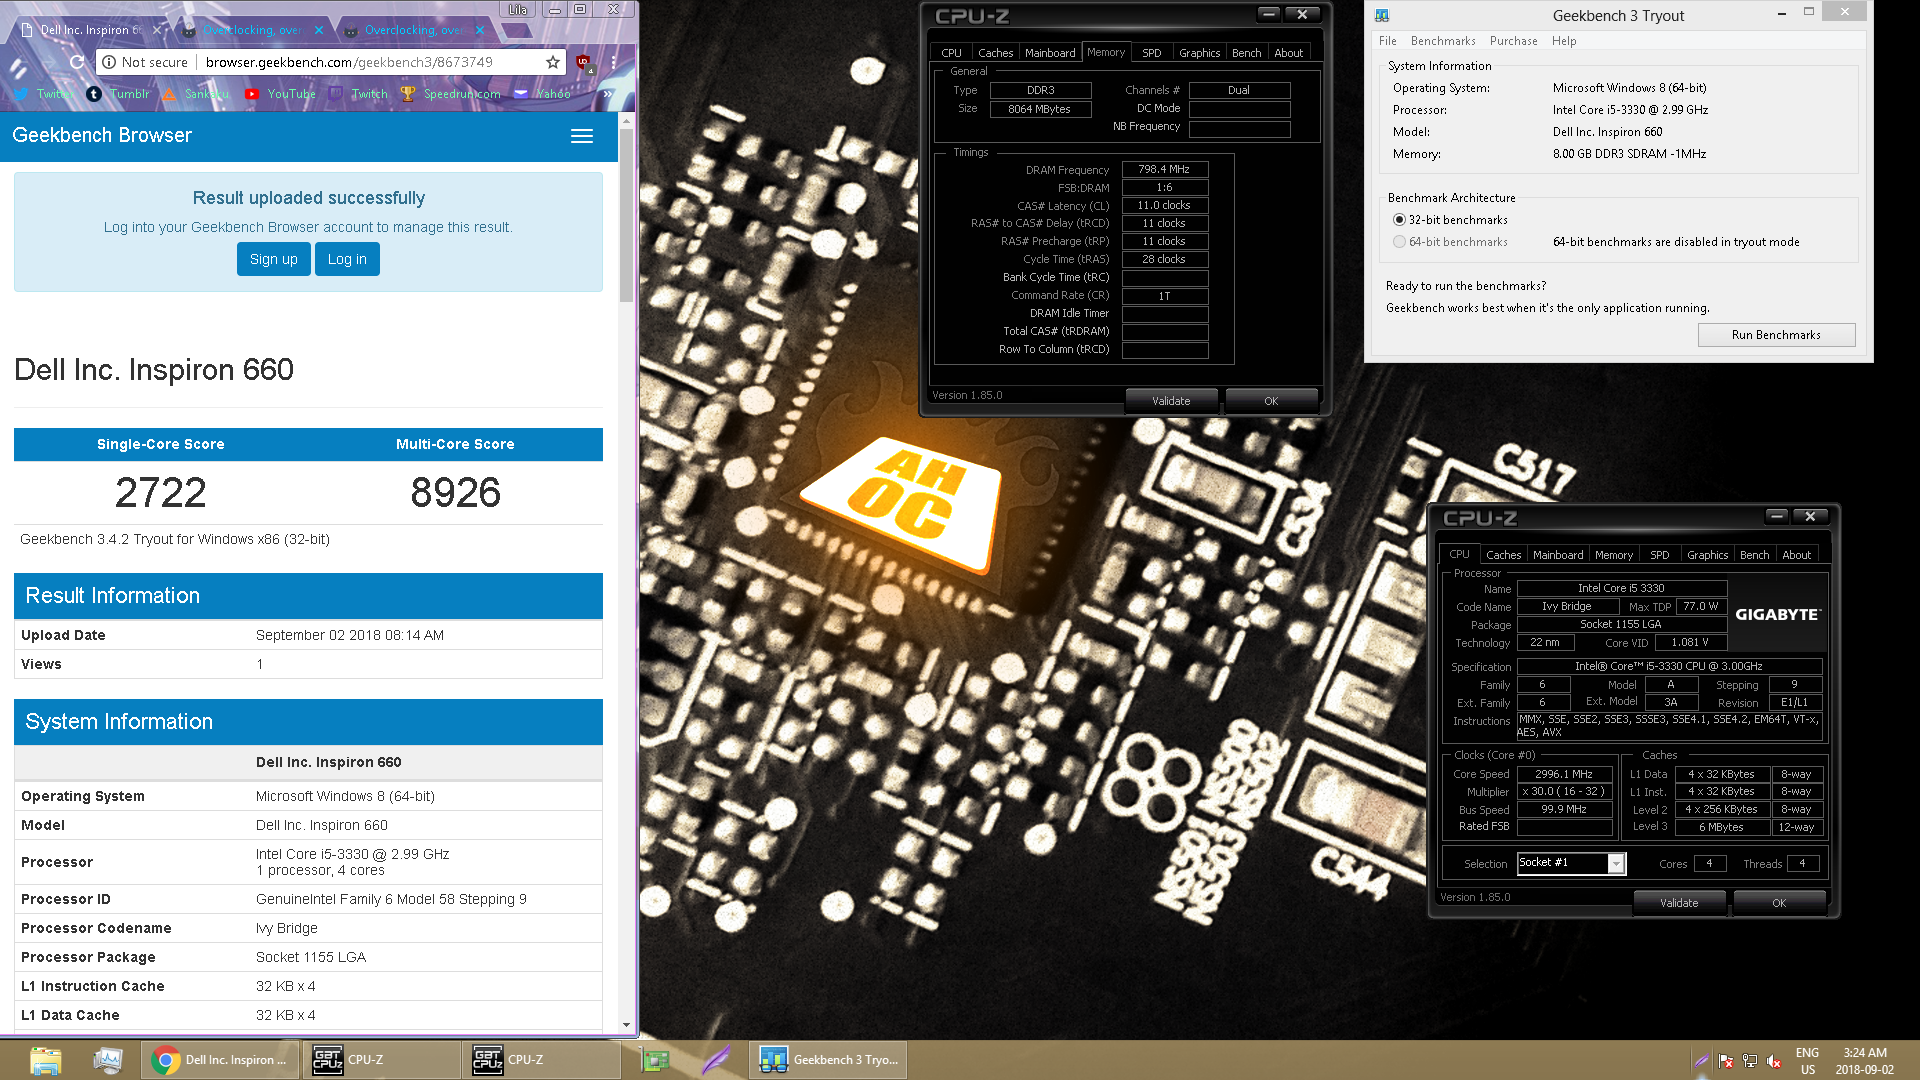Switch to Mainboard tab in bottom CPU-Z window
1920x1080 pixels.
[1558, 555]
